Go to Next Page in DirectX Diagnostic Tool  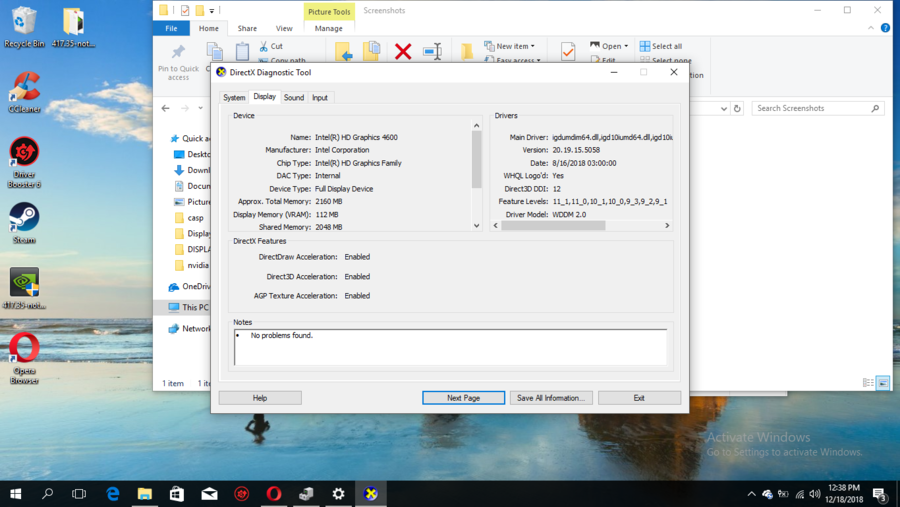pos(463,398)
